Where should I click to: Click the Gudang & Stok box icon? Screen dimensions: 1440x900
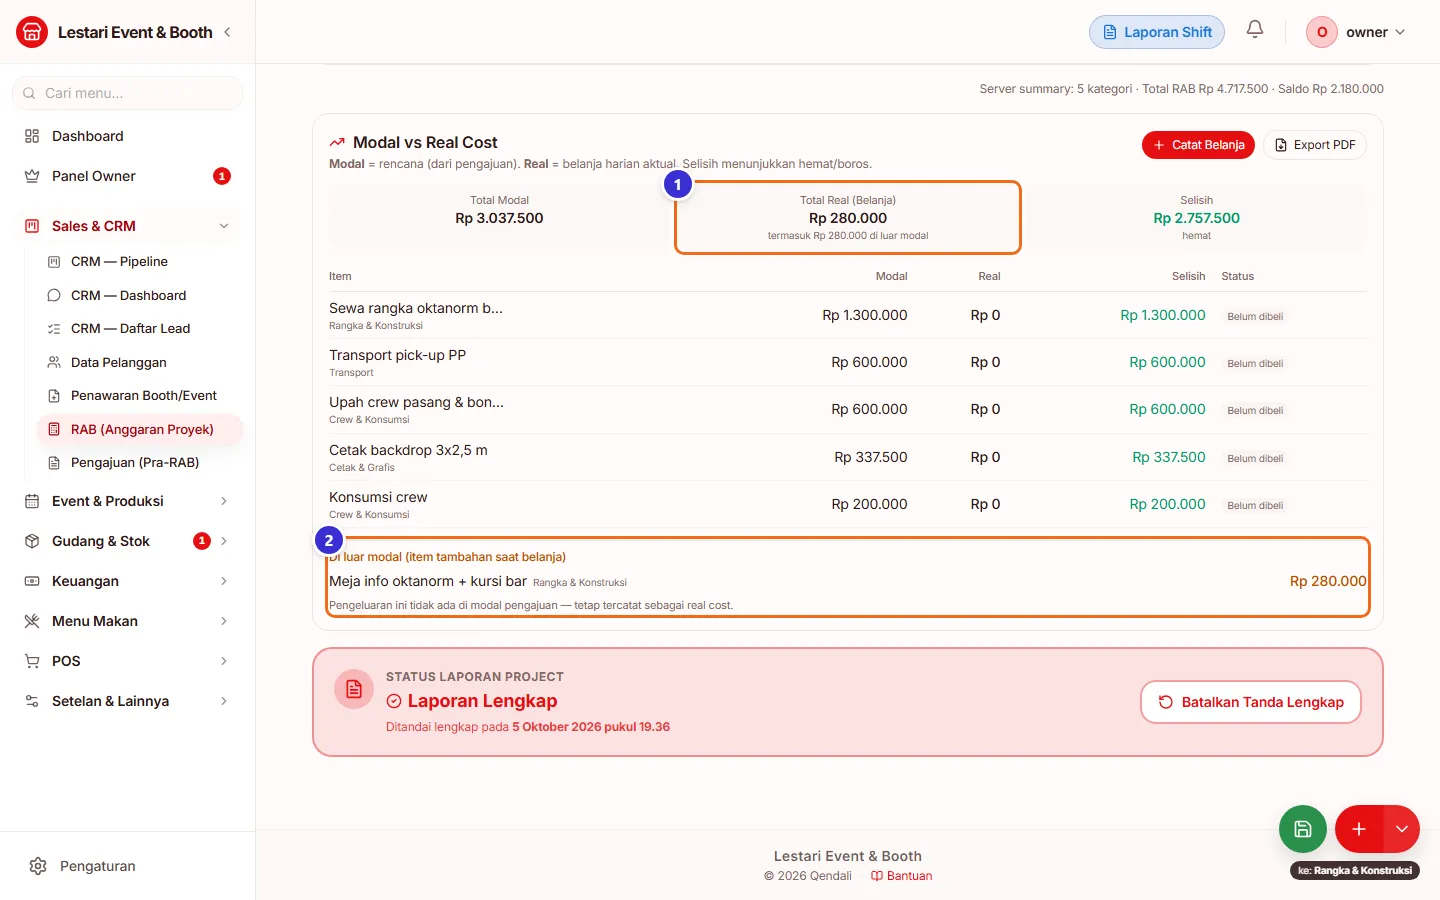tap(32, 541)
